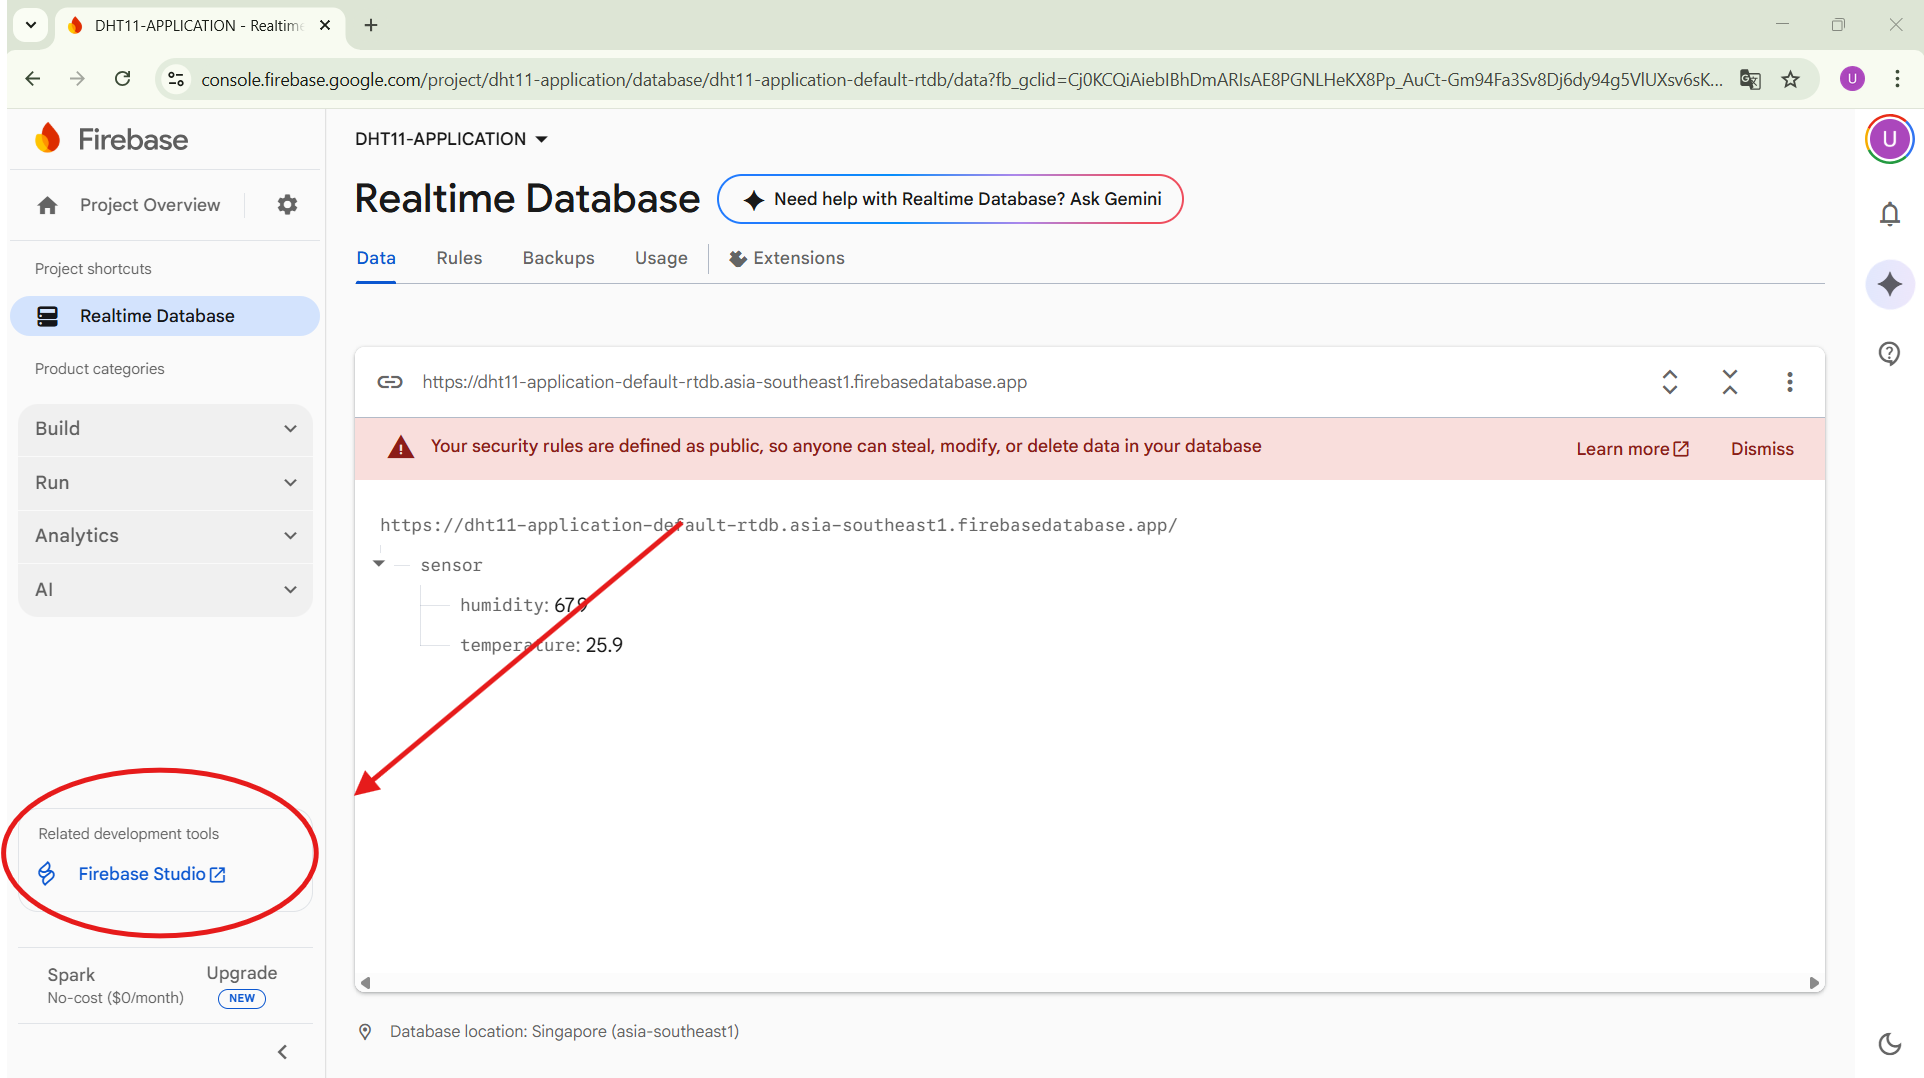Image resolution: width=1924 pixels, height=1078 pixels.
Task: Copy database URL link icon
Action: click(x=390, y=382)
